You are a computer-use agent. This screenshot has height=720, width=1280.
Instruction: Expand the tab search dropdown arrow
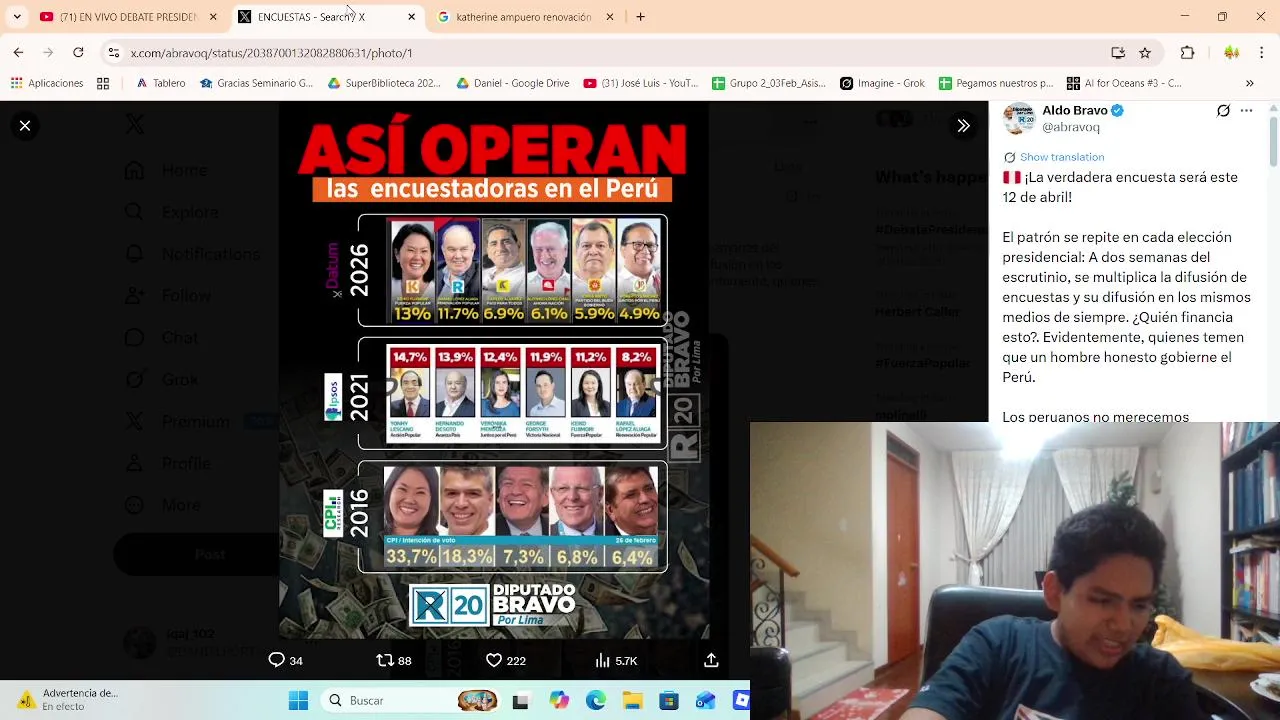(x=17, y=17)
